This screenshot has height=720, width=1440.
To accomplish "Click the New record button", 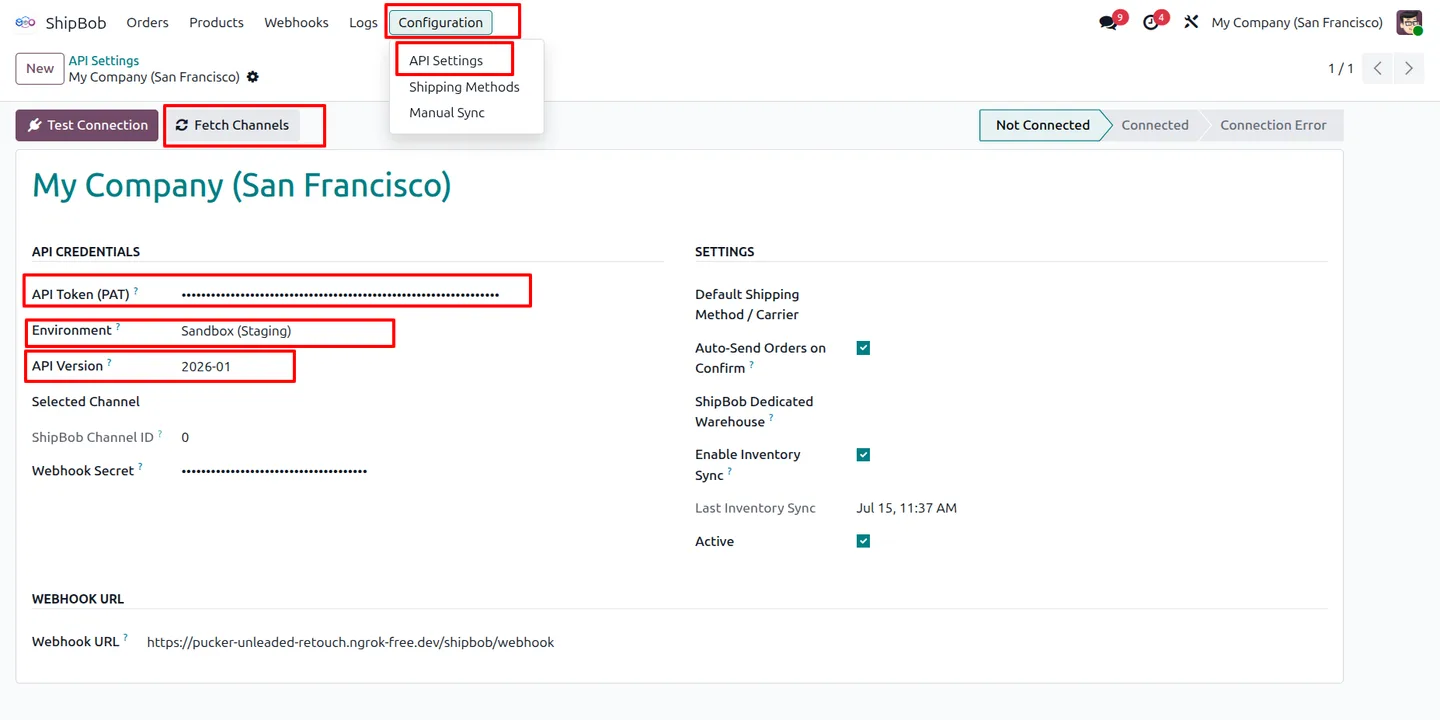I will (40, 69).
